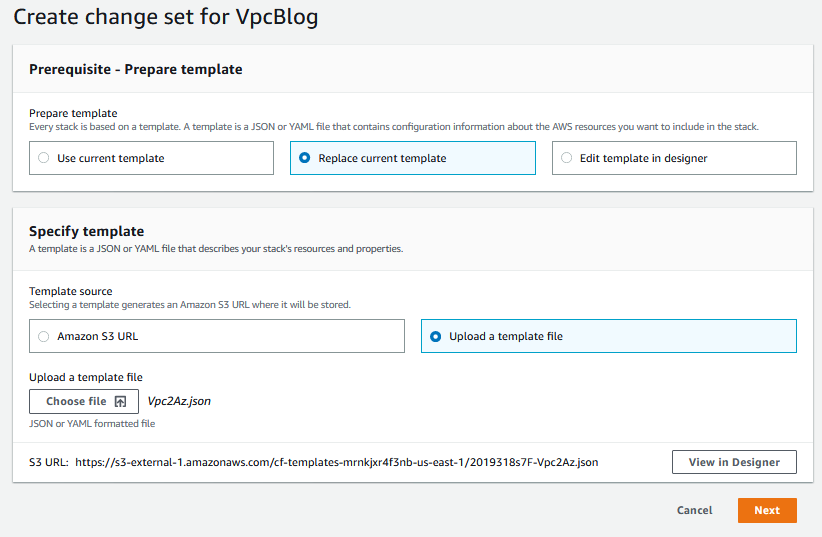This screenshot has width=822, height=537.
Task: Select Edit template in designer radio
Action: click(566, 158)
